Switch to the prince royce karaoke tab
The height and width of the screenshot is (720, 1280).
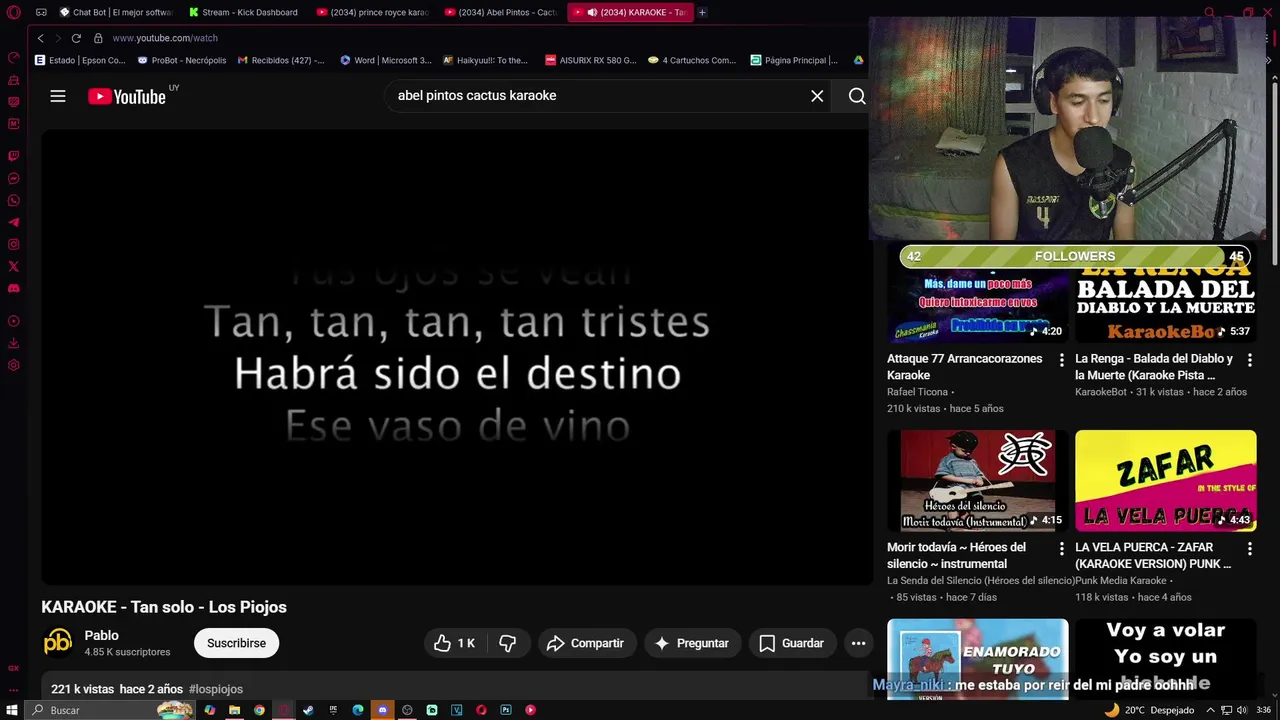coord(372,12)
